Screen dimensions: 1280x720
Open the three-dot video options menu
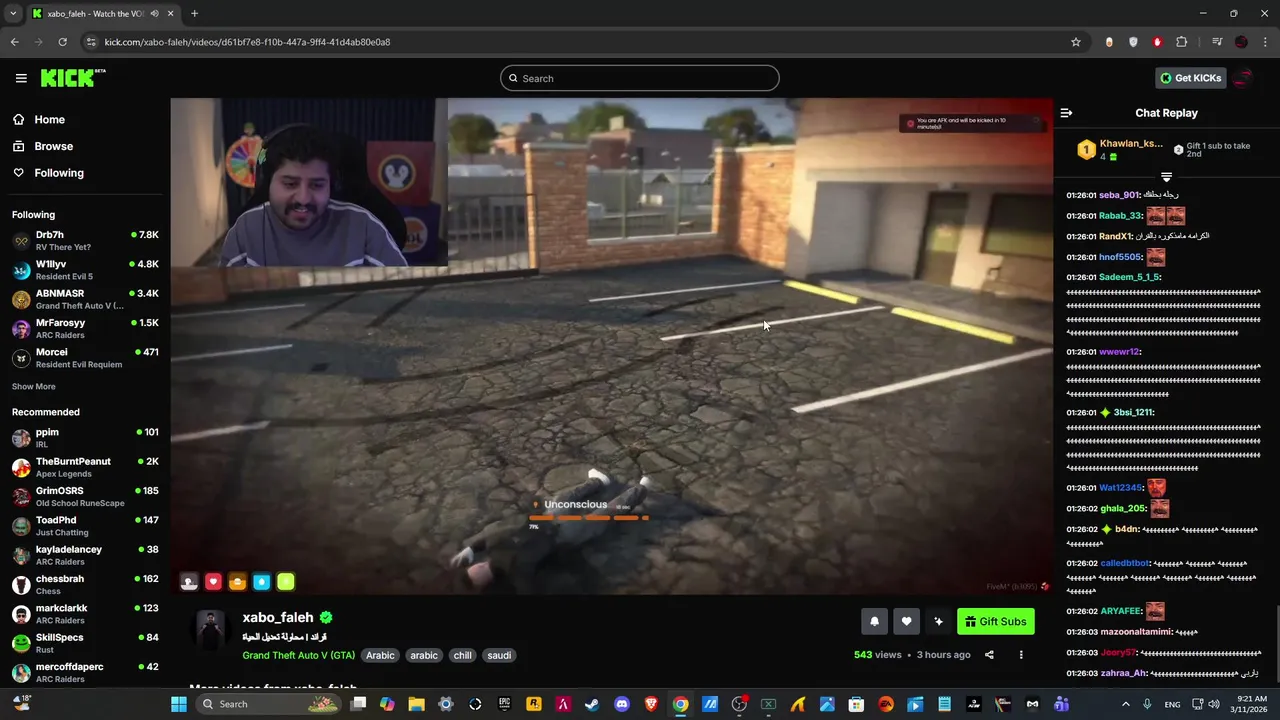click(x=1021, y=655)
